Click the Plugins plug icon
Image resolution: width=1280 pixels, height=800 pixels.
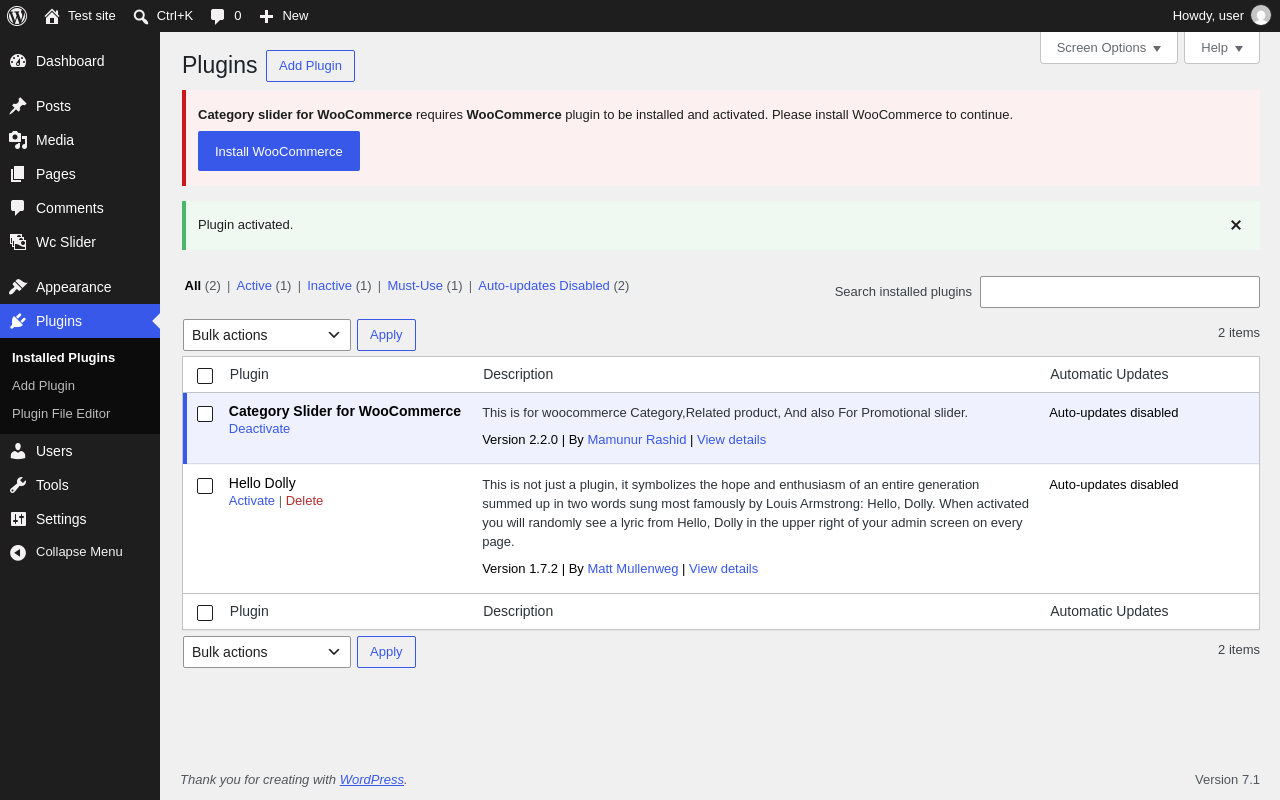tap(18, 321)
